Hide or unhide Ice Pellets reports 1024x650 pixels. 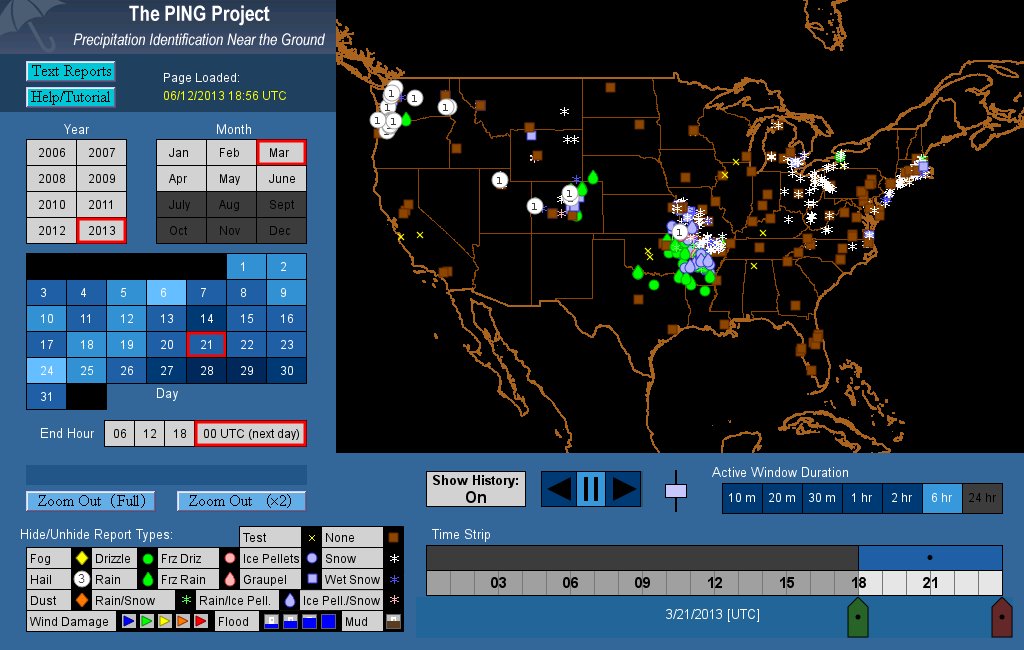tap(270, 559)
